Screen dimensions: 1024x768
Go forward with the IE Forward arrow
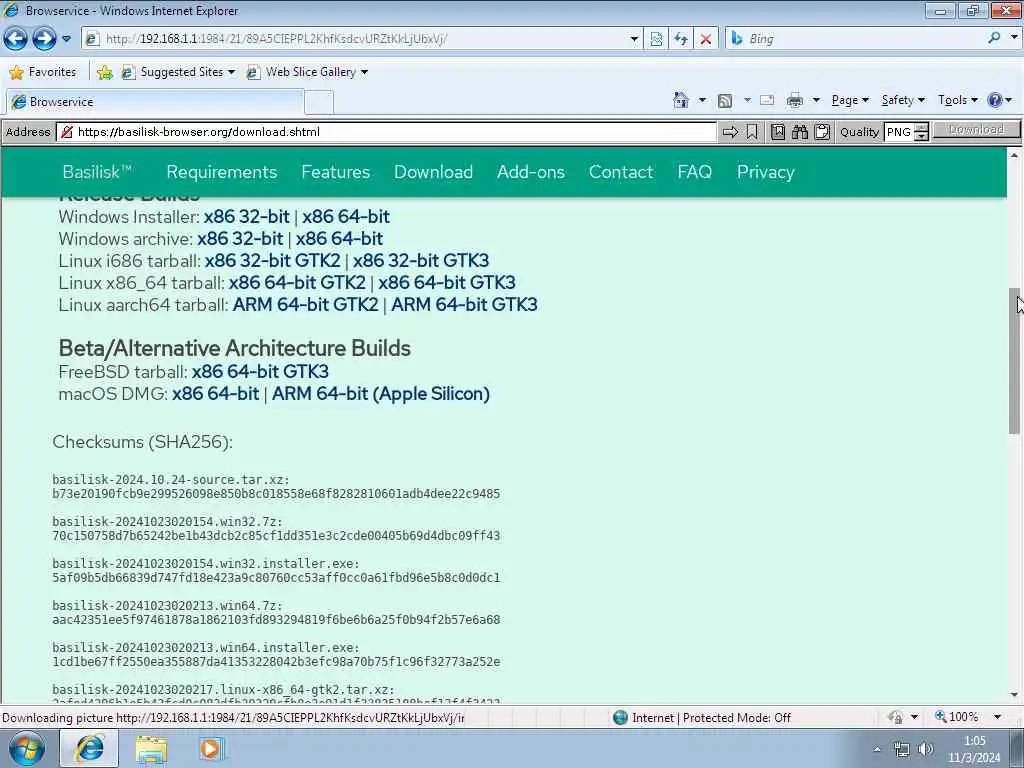click(x=44, y=39)
